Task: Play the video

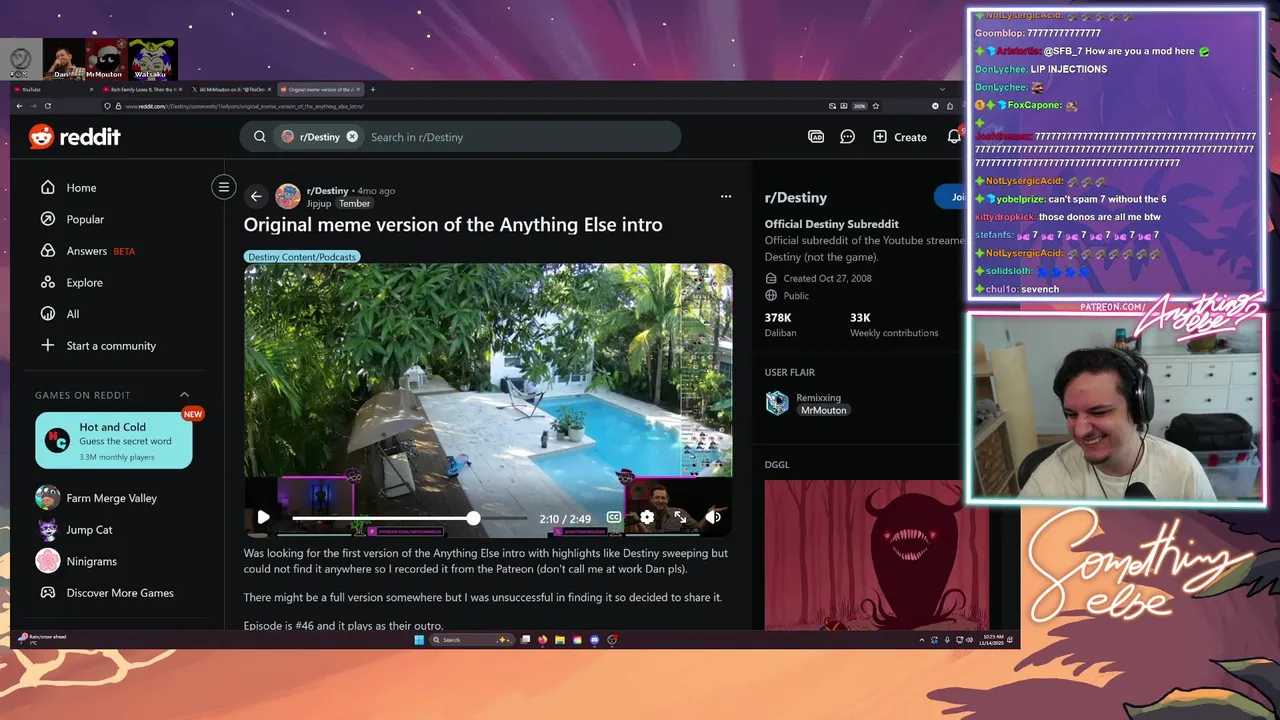Action: point(263,517)
